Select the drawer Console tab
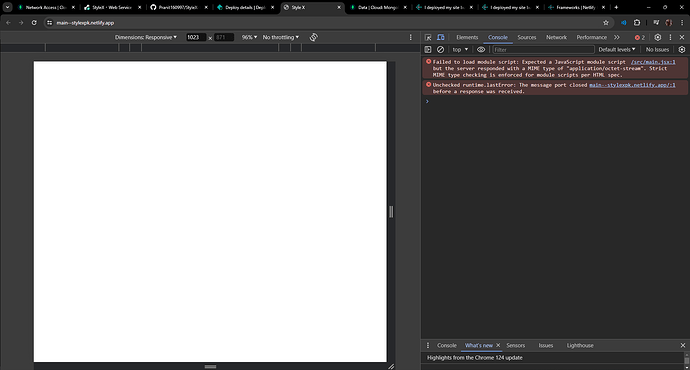 447,345
